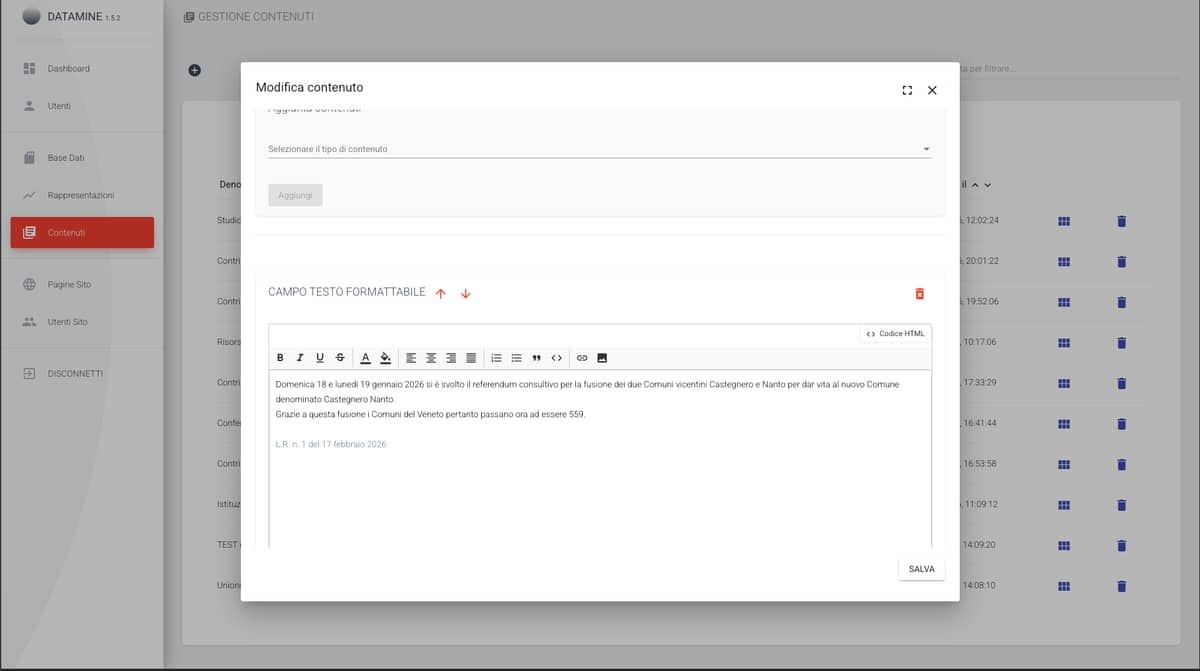
Task: Toggle italic formatting in the editor
Action: click(299, 358)
